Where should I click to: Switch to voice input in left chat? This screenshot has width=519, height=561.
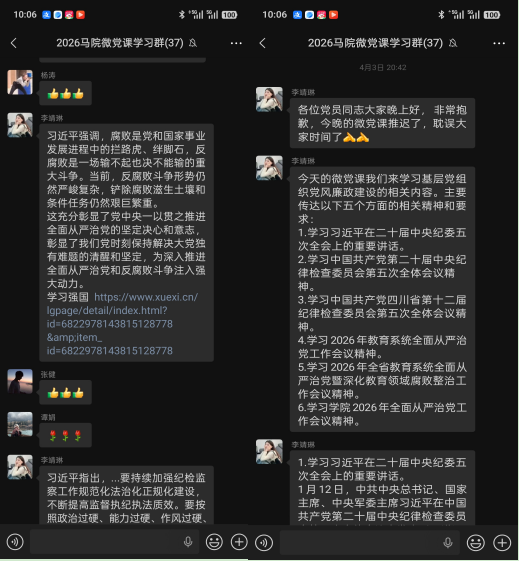(15, 542)
